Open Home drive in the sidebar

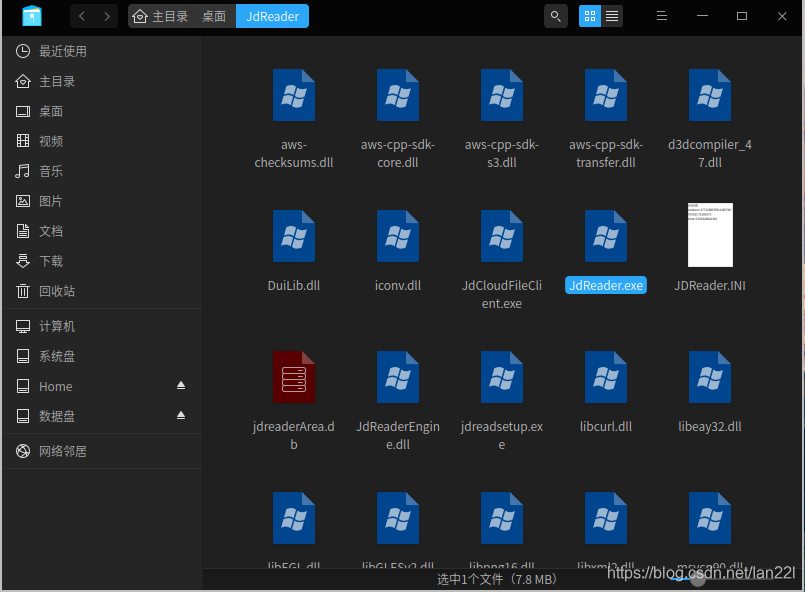[102, 386]
